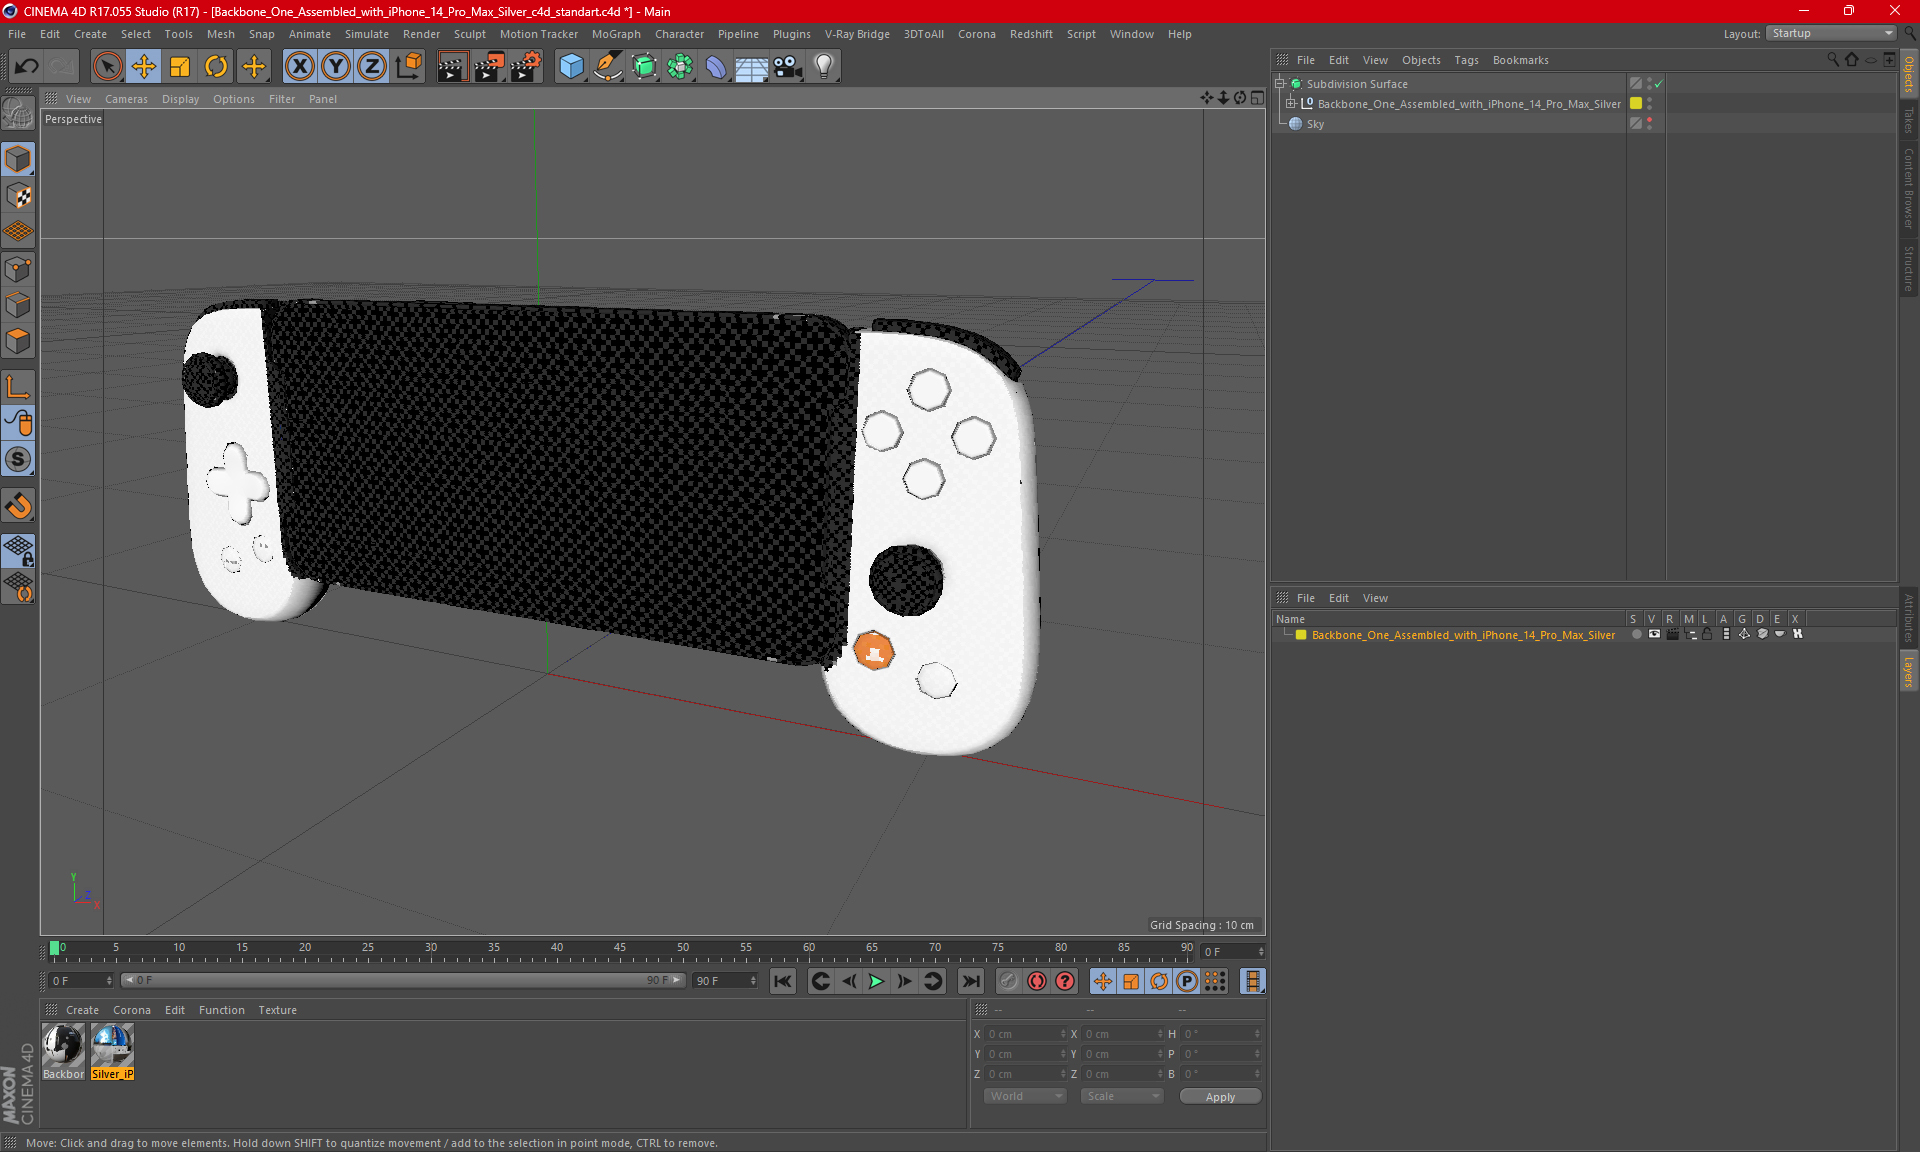Click the X position input field
1920x1152 pixels.
coord(1025,1034)
